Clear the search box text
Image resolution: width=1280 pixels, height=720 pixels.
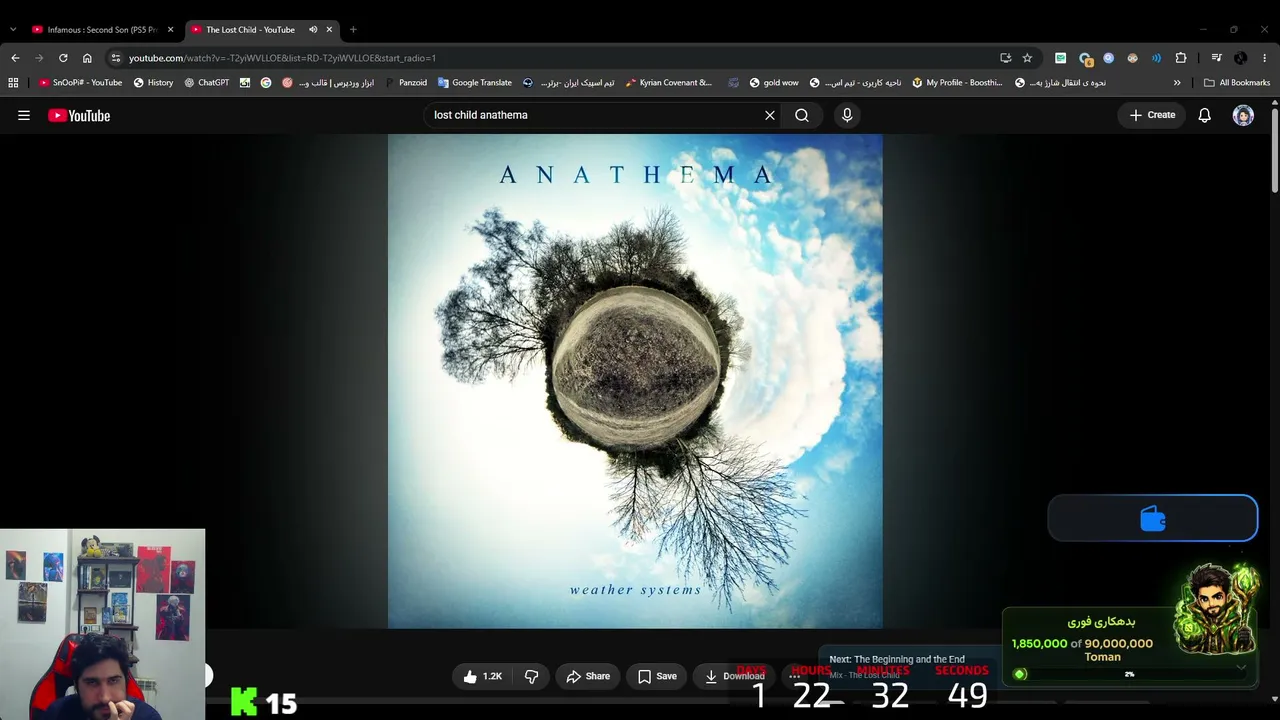click(x=770, y=115)
